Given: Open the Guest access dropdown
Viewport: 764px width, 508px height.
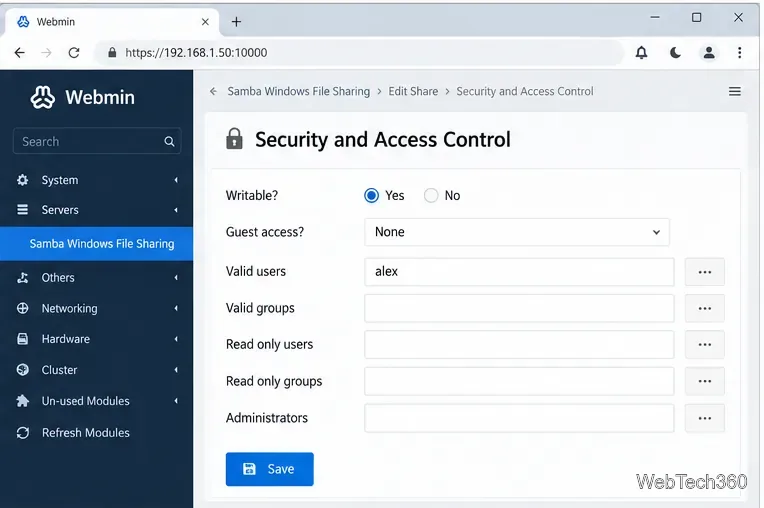Looking at the screenshot, I should (516, 232).
